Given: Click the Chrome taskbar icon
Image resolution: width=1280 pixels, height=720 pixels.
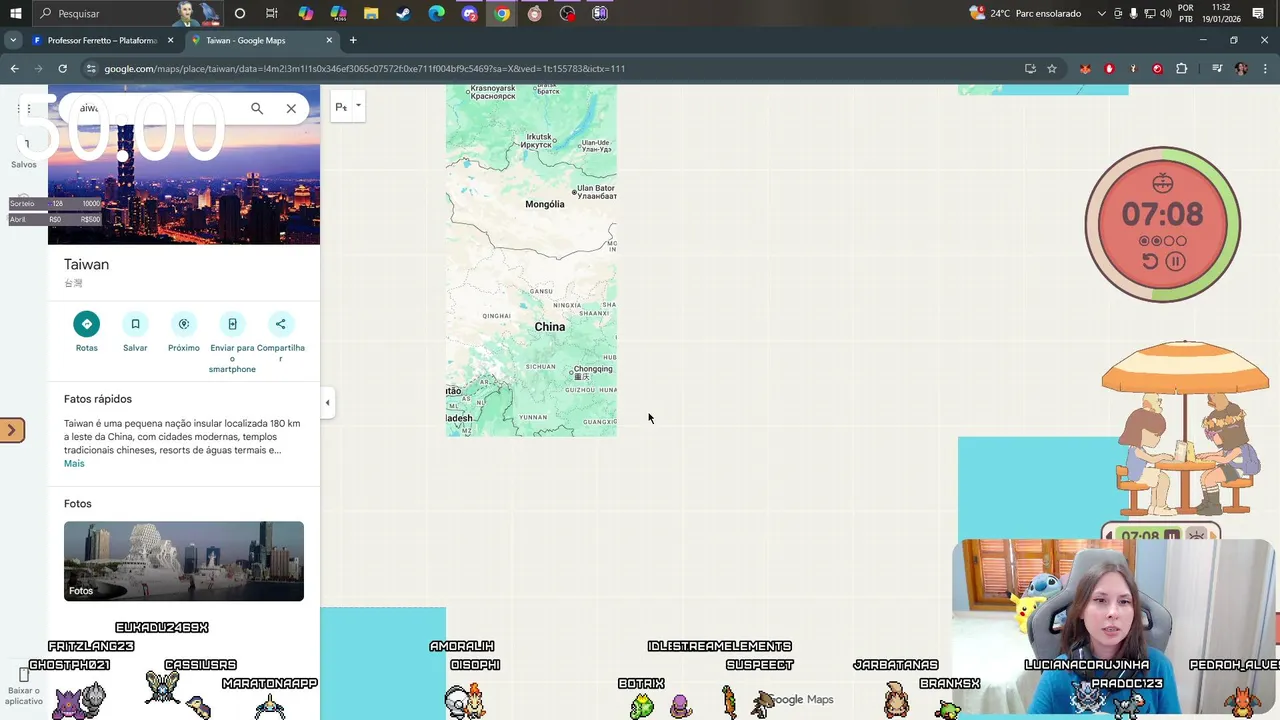Looking at the screenshot, I should coord(502,14).
